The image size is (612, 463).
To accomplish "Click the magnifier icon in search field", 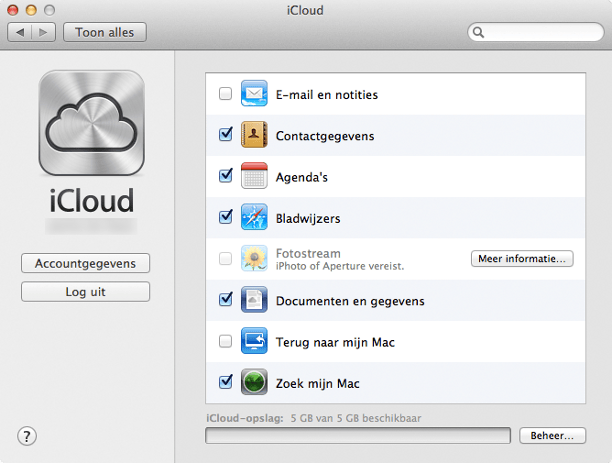I will [479, 32].
